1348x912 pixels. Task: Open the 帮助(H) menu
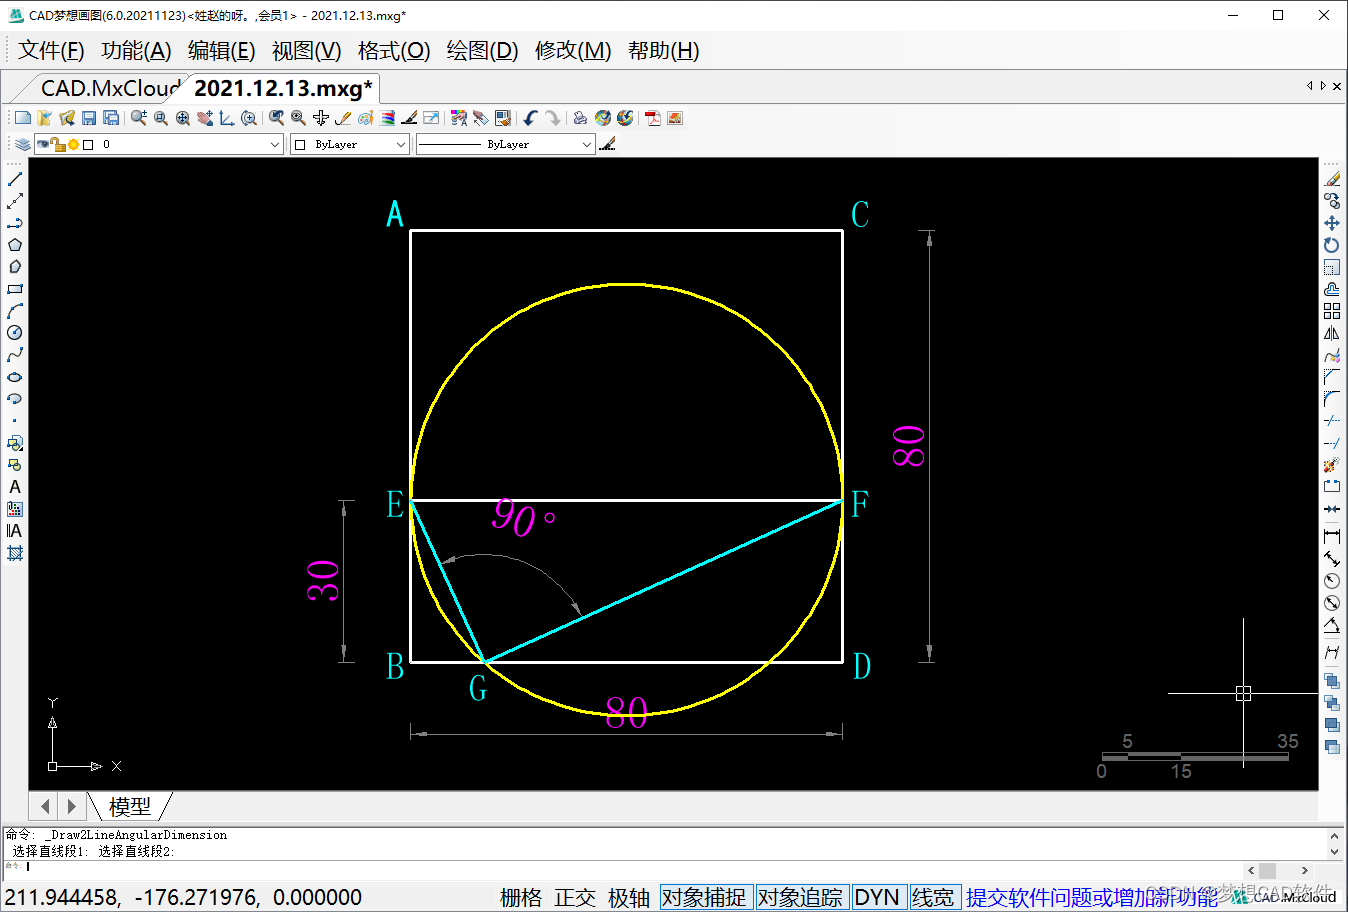click(x=664, y=50)
